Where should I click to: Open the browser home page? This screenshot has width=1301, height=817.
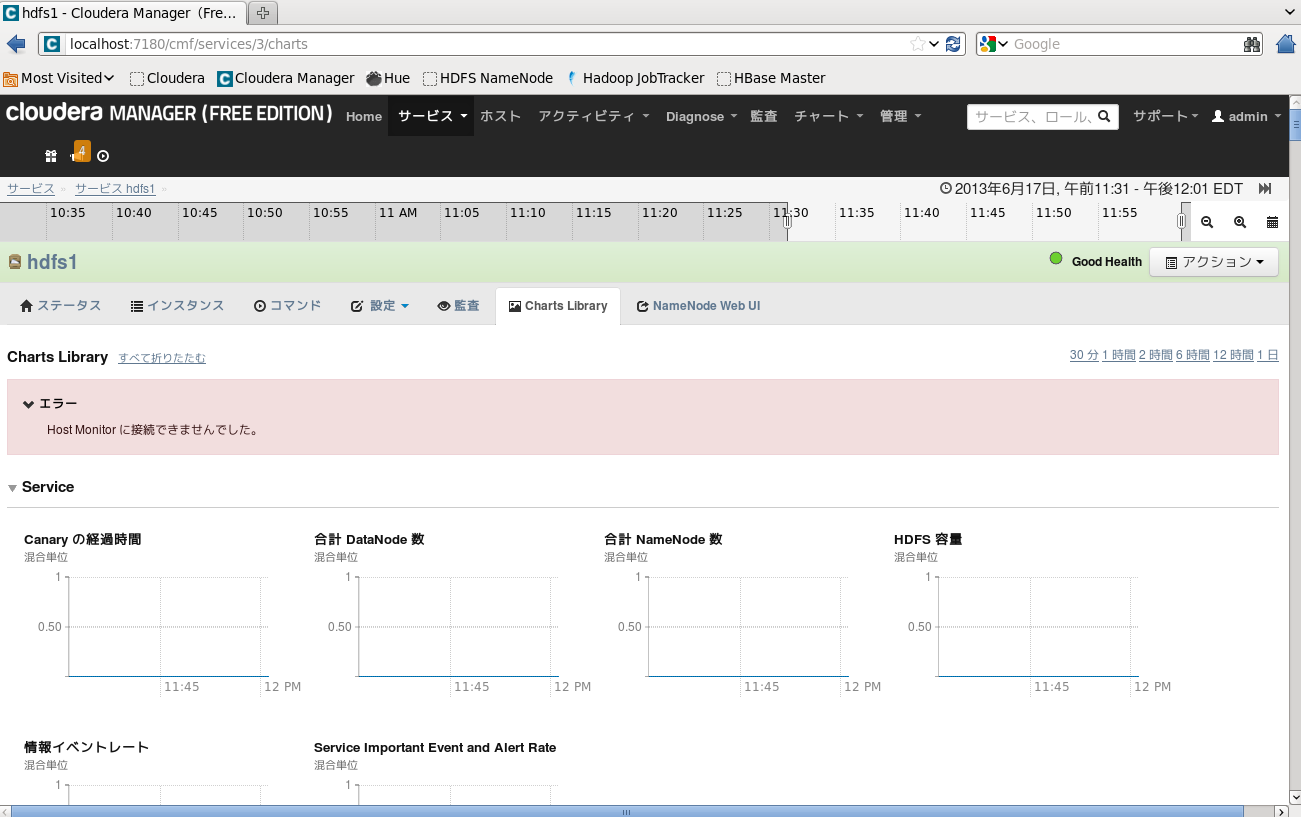(x=1286, y=44)
